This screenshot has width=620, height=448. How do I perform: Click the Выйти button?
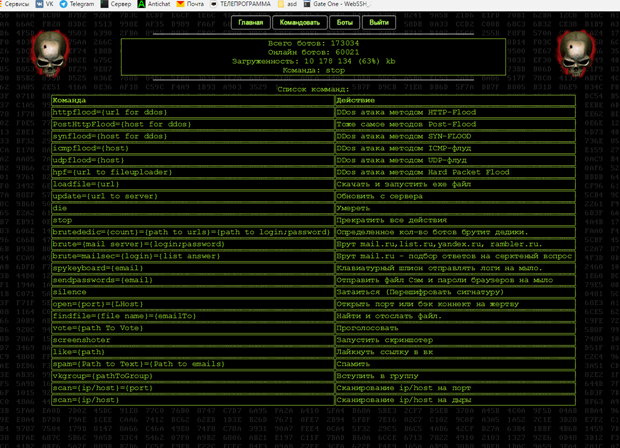click(379, 23)
